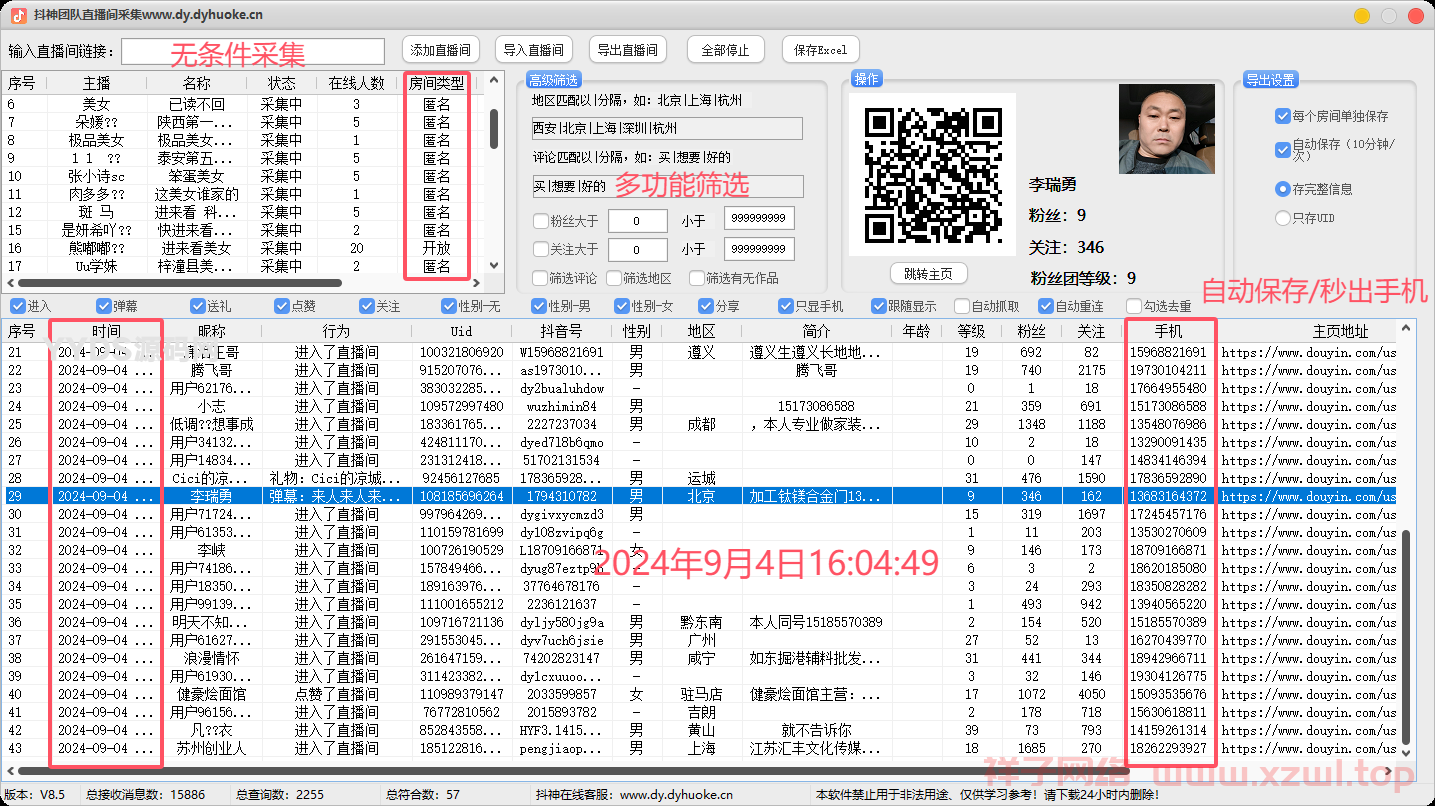Click the 抖音号 column header
1435x806 pixels.
pyautogui.click(x=564, y=331)
